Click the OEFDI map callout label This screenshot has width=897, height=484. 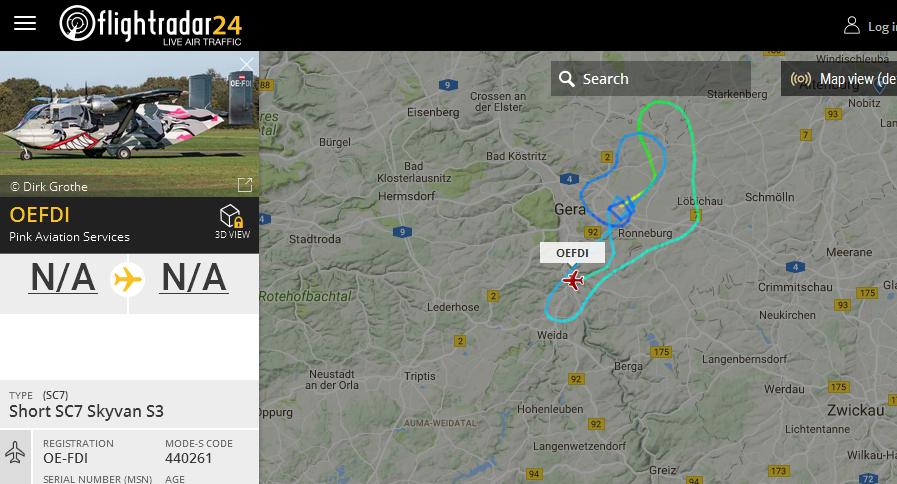(x=572, y=253)
